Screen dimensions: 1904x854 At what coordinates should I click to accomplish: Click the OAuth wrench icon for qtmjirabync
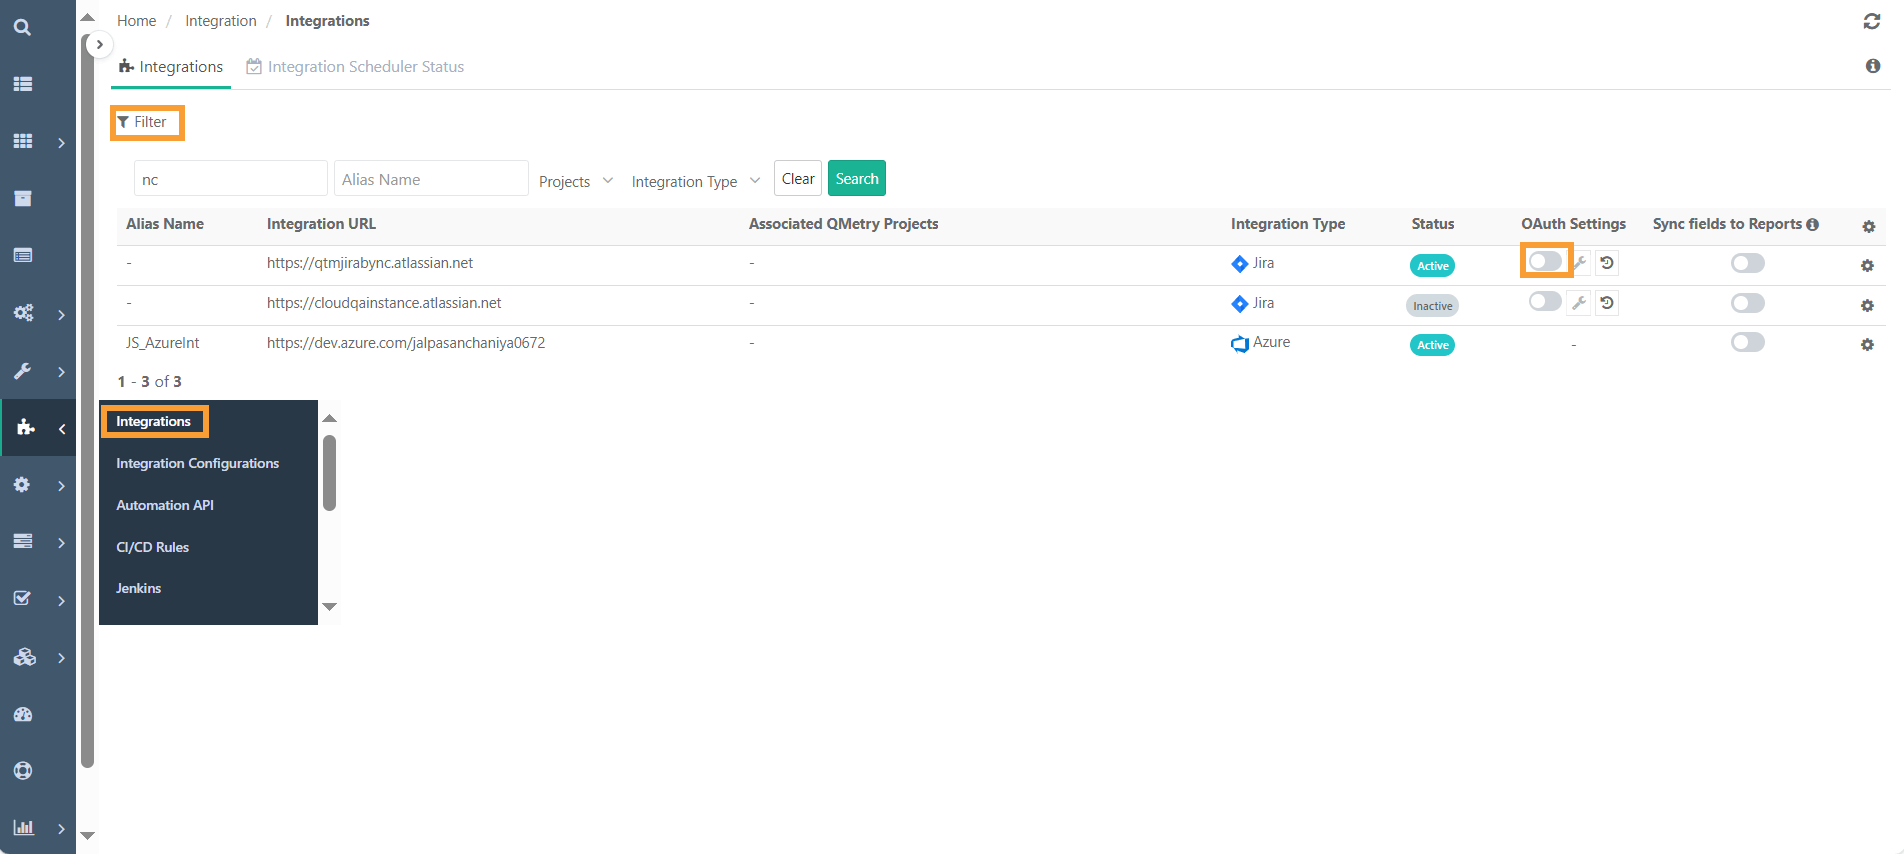coord(1580,264)
